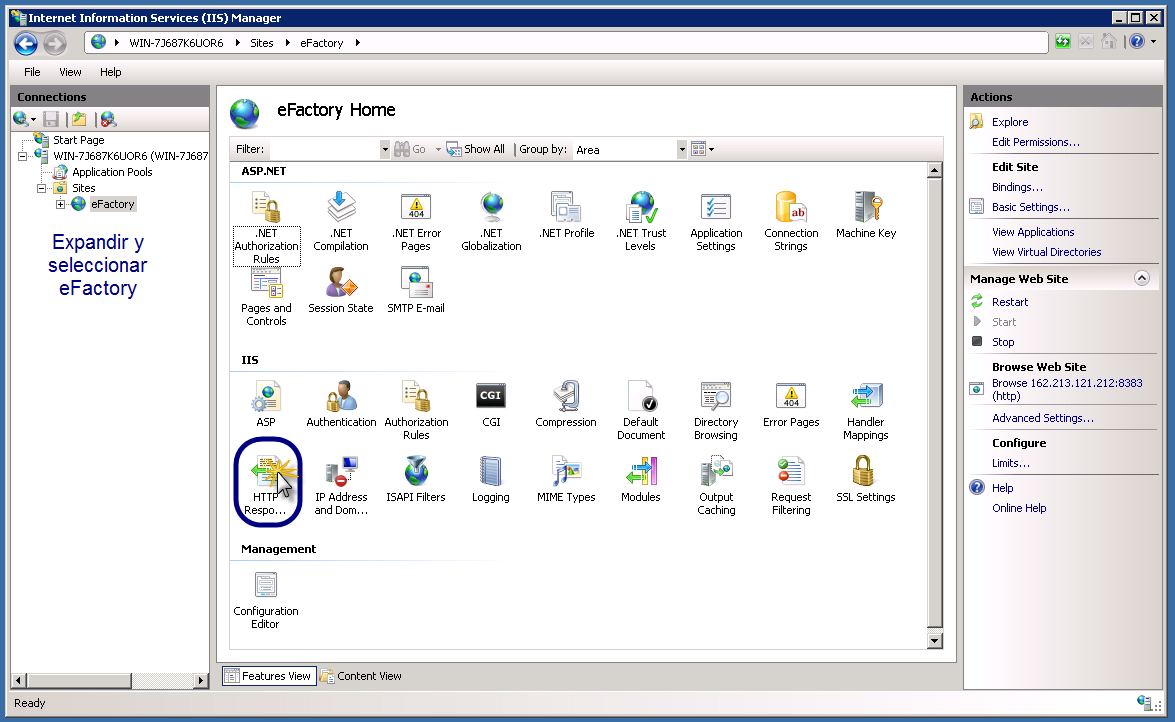Collapse the Sites tree node

(42, 188)
